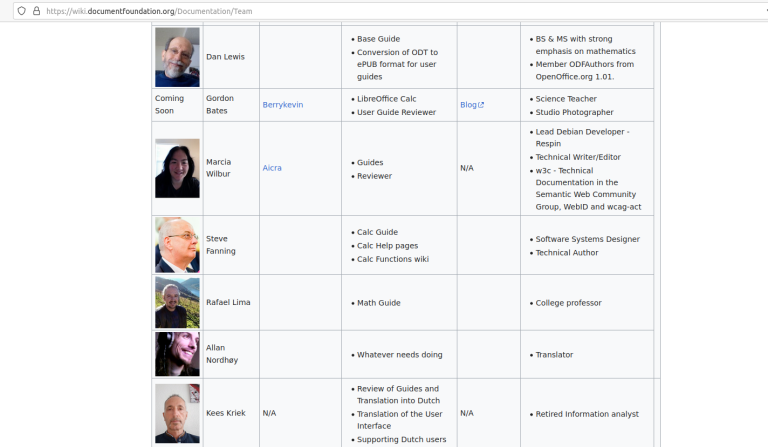Click the name Marcia Wilbur
Screen dimensions: 768x447
coord(218,168)
